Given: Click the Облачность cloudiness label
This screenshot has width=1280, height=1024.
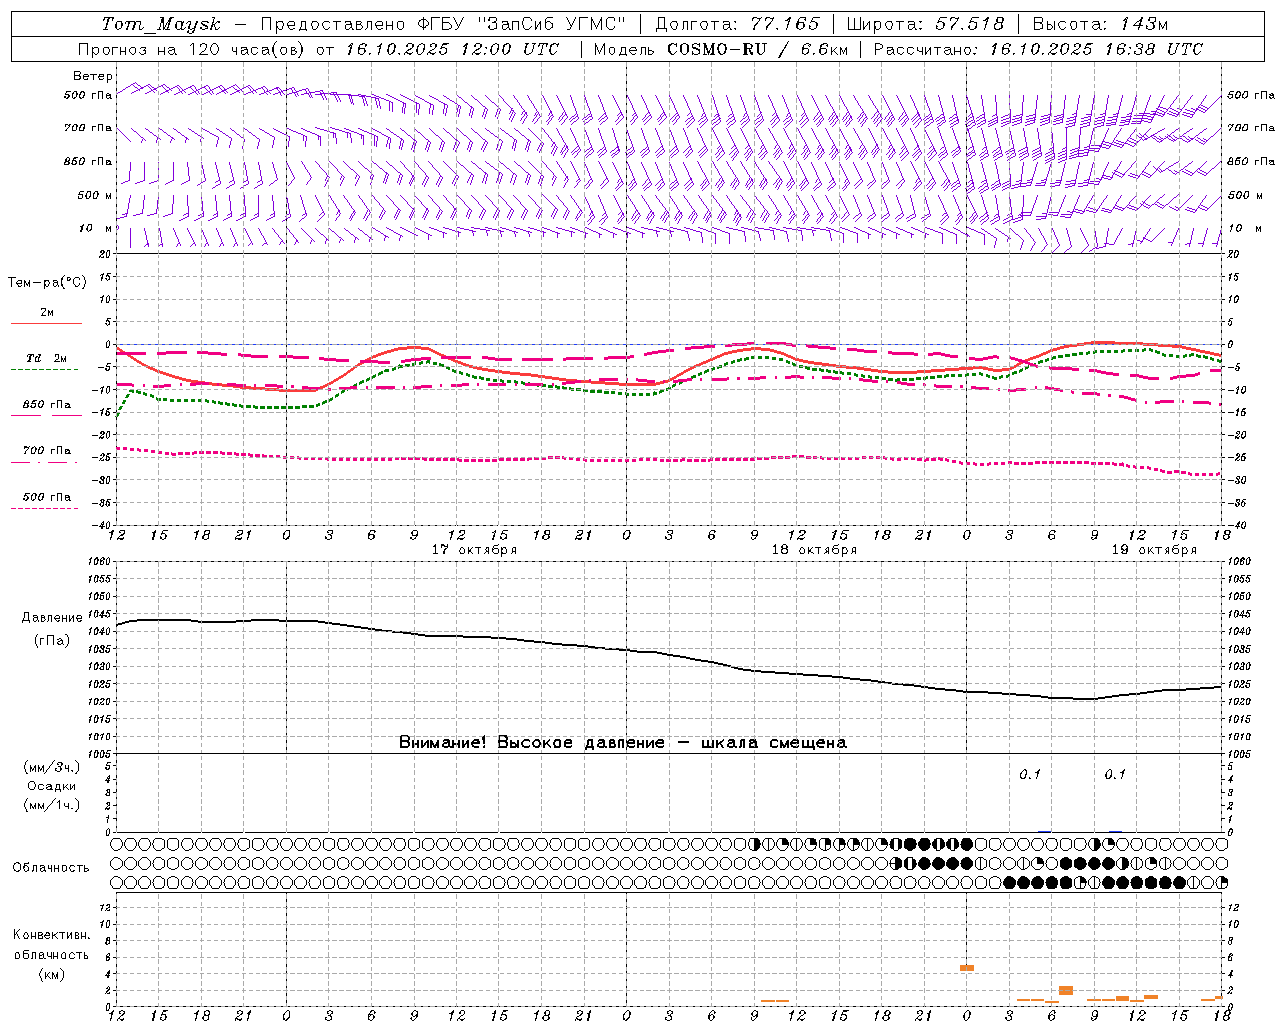Looking at the screenshot, I should click(x=51, y=868).
